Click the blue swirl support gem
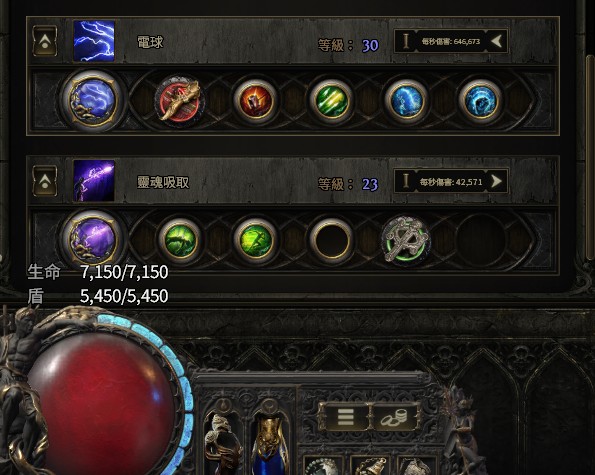This screenshot has height=475, width=595. (481, 101)
